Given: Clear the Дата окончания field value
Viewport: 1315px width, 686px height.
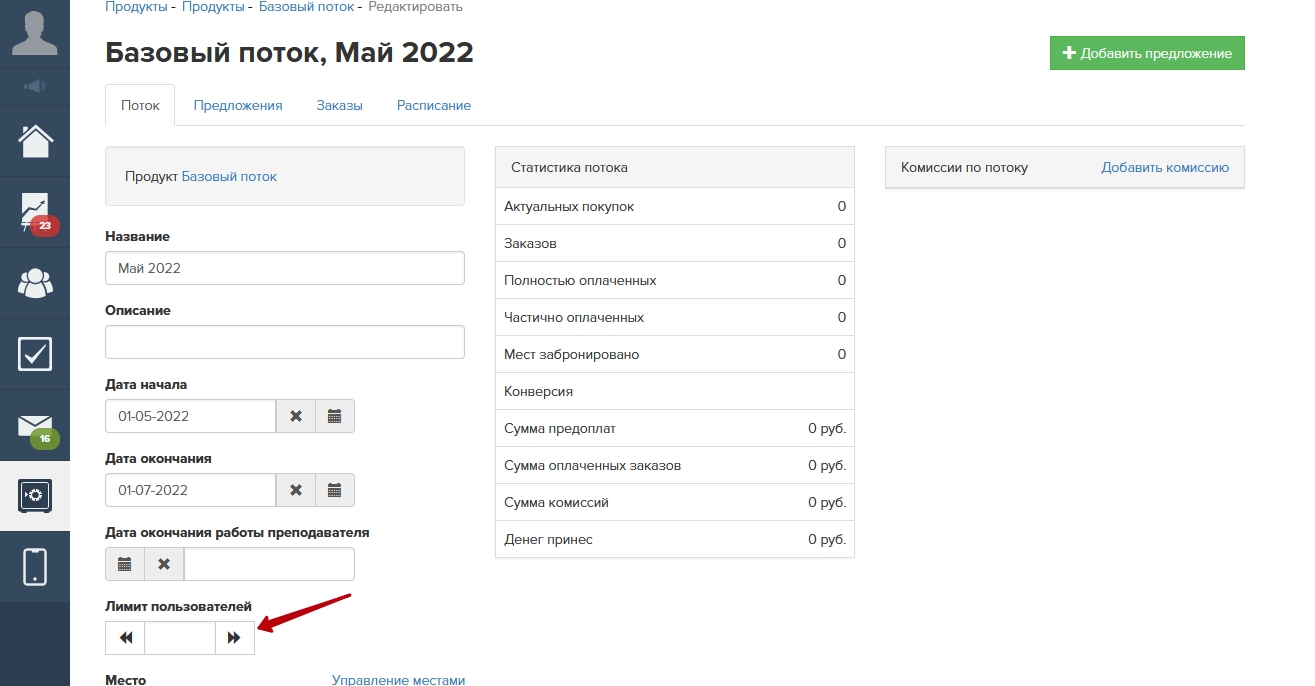Looking at the screenshot, I should pos(296,490).
